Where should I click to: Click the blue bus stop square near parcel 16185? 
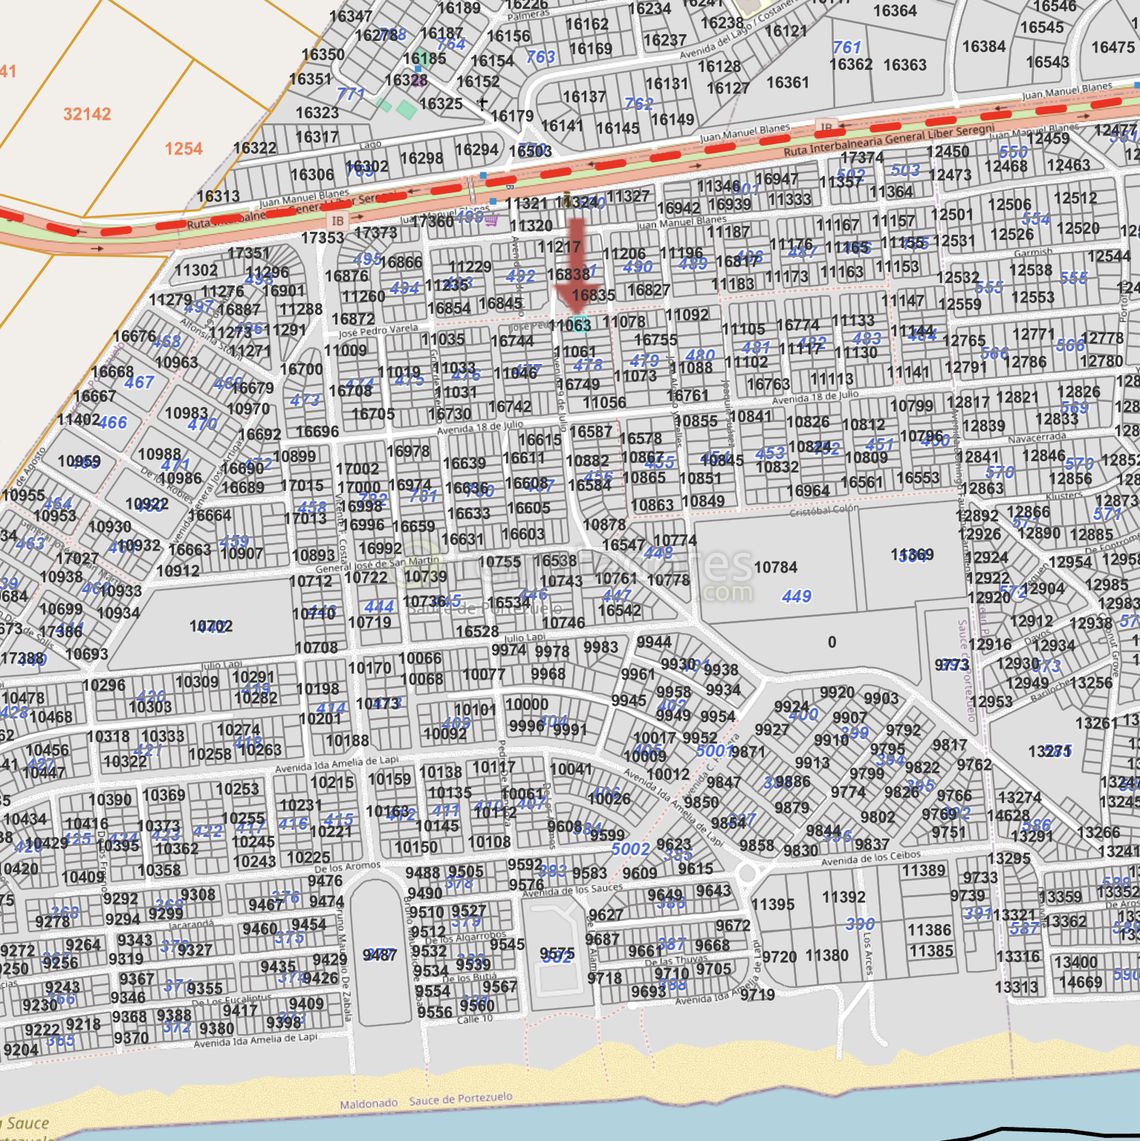click(418, 70)
